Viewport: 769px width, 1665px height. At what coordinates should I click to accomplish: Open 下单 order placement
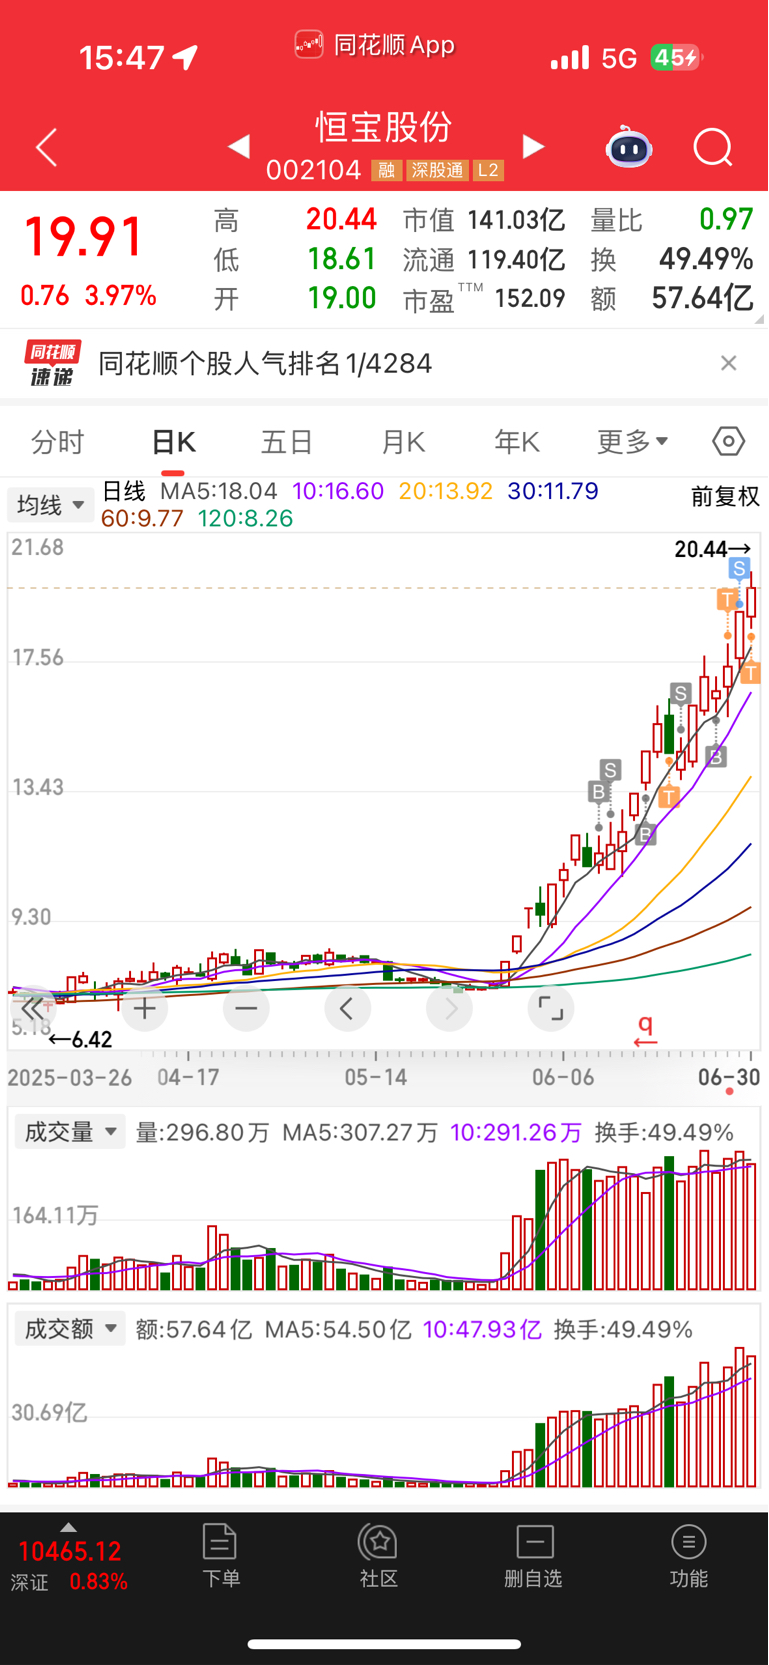tap(220, 1556)
